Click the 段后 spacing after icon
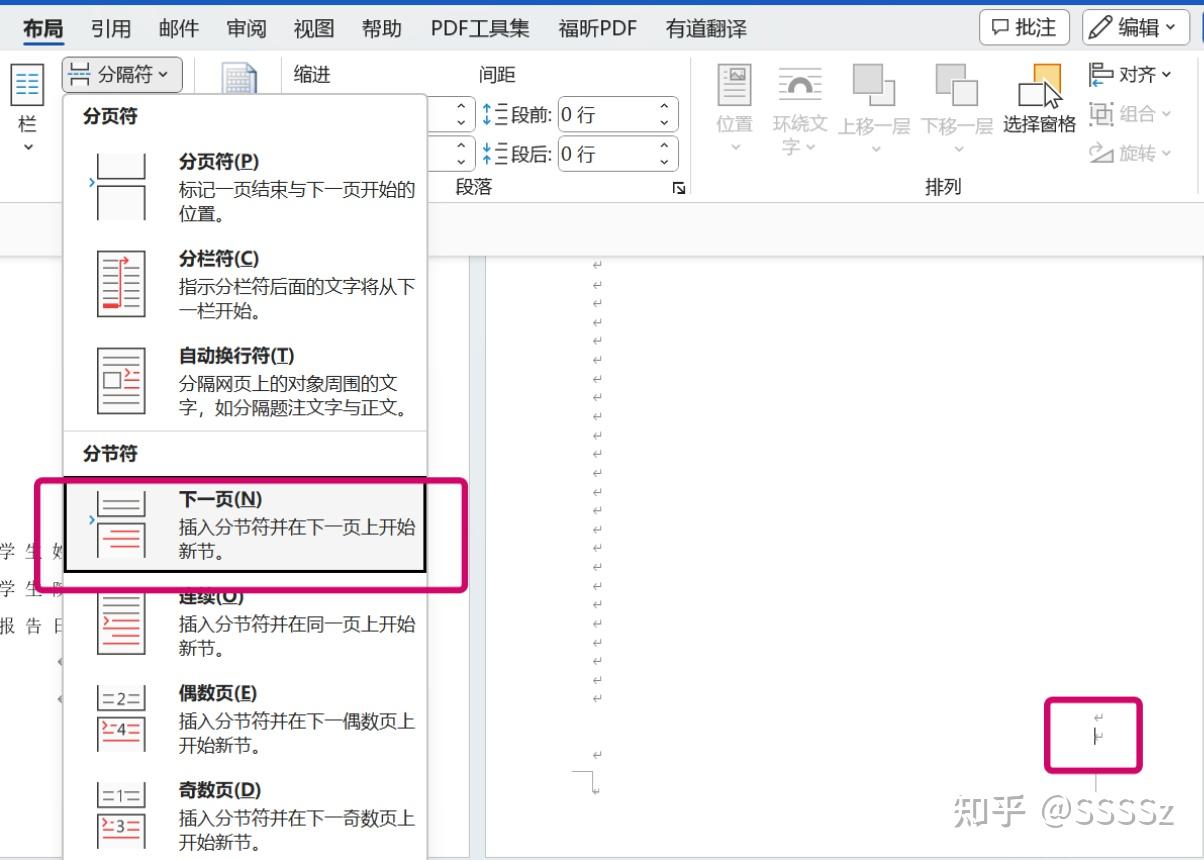The image size is (1204, 860). tap(495, 154)
